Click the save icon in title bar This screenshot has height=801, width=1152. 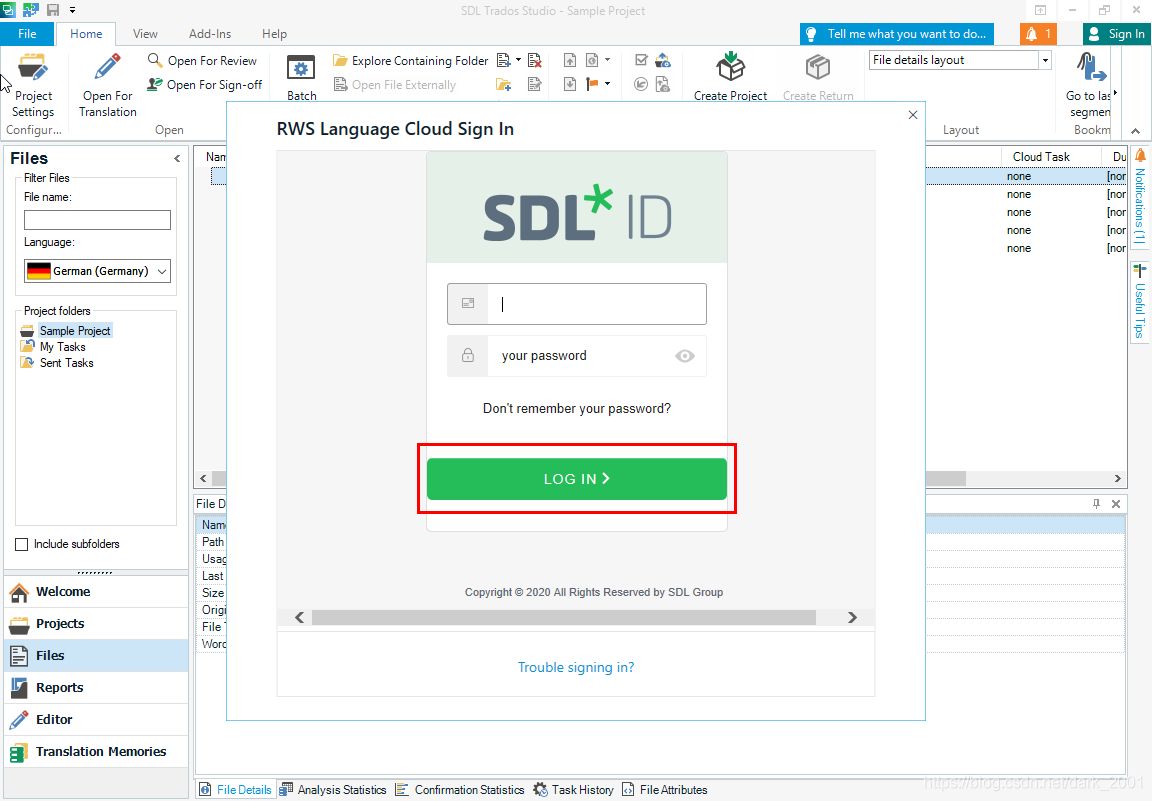coord(53,10)
